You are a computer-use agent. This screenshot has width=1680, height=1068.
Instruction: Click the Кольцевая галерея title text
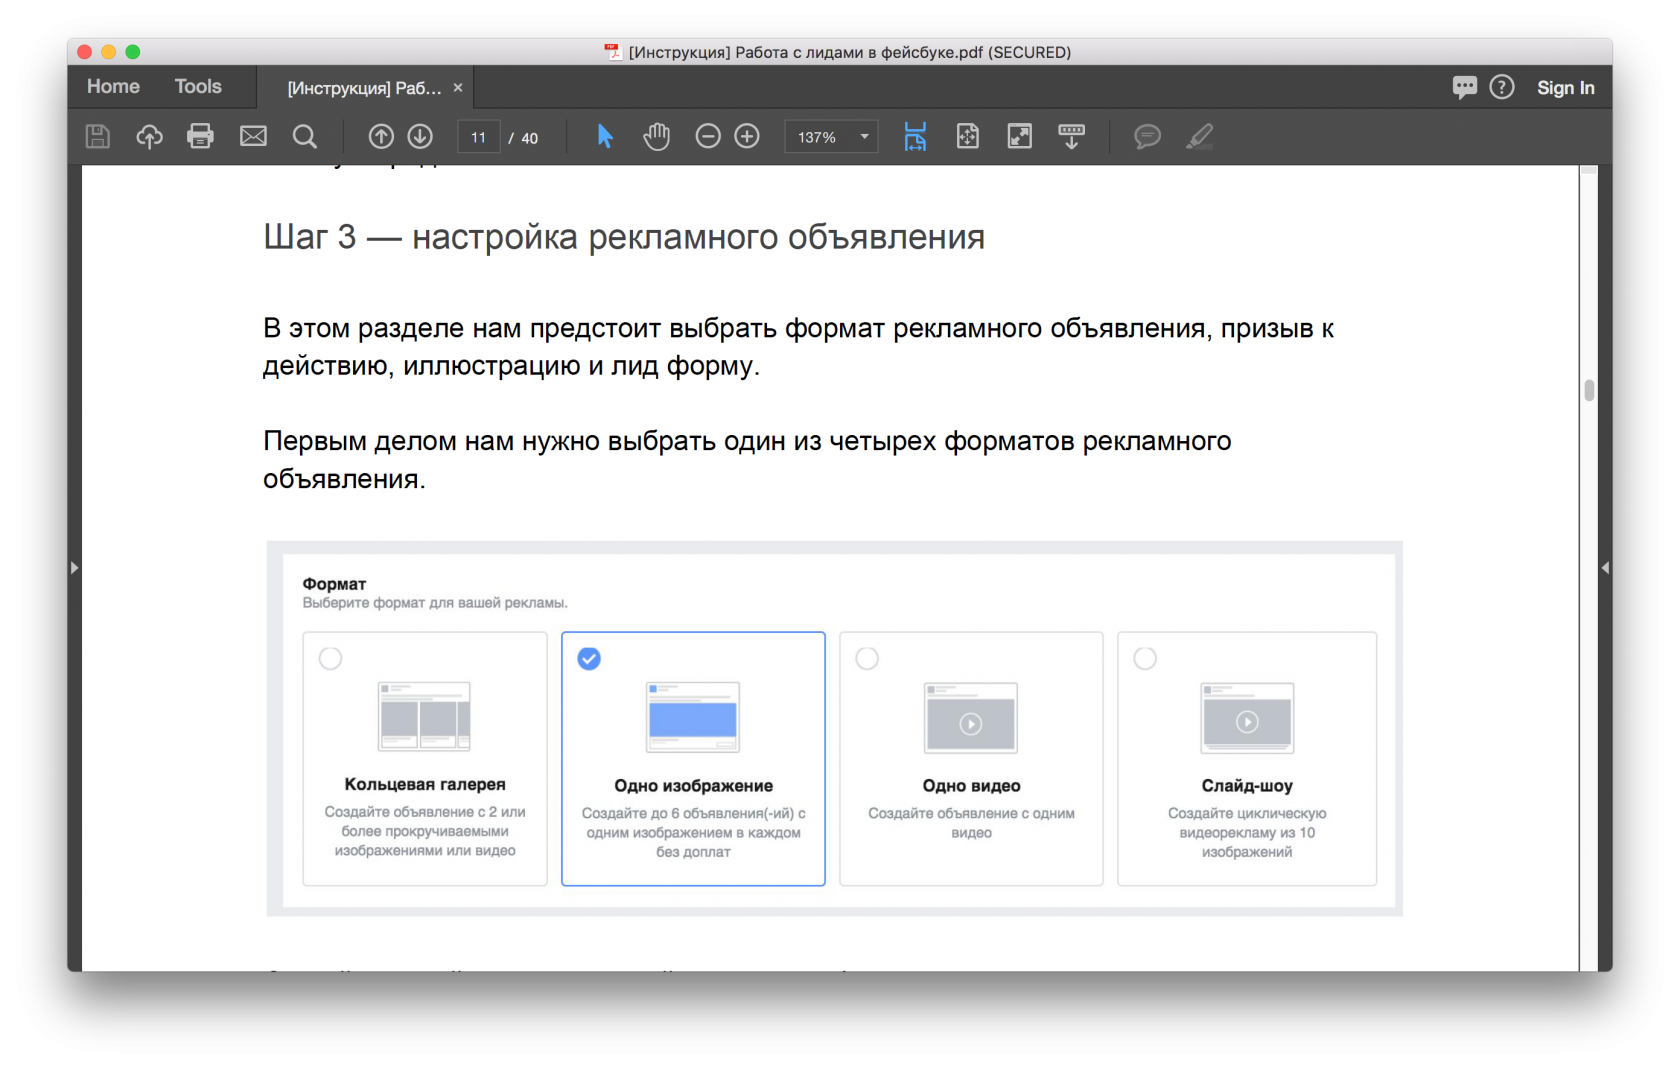[425, 784]
